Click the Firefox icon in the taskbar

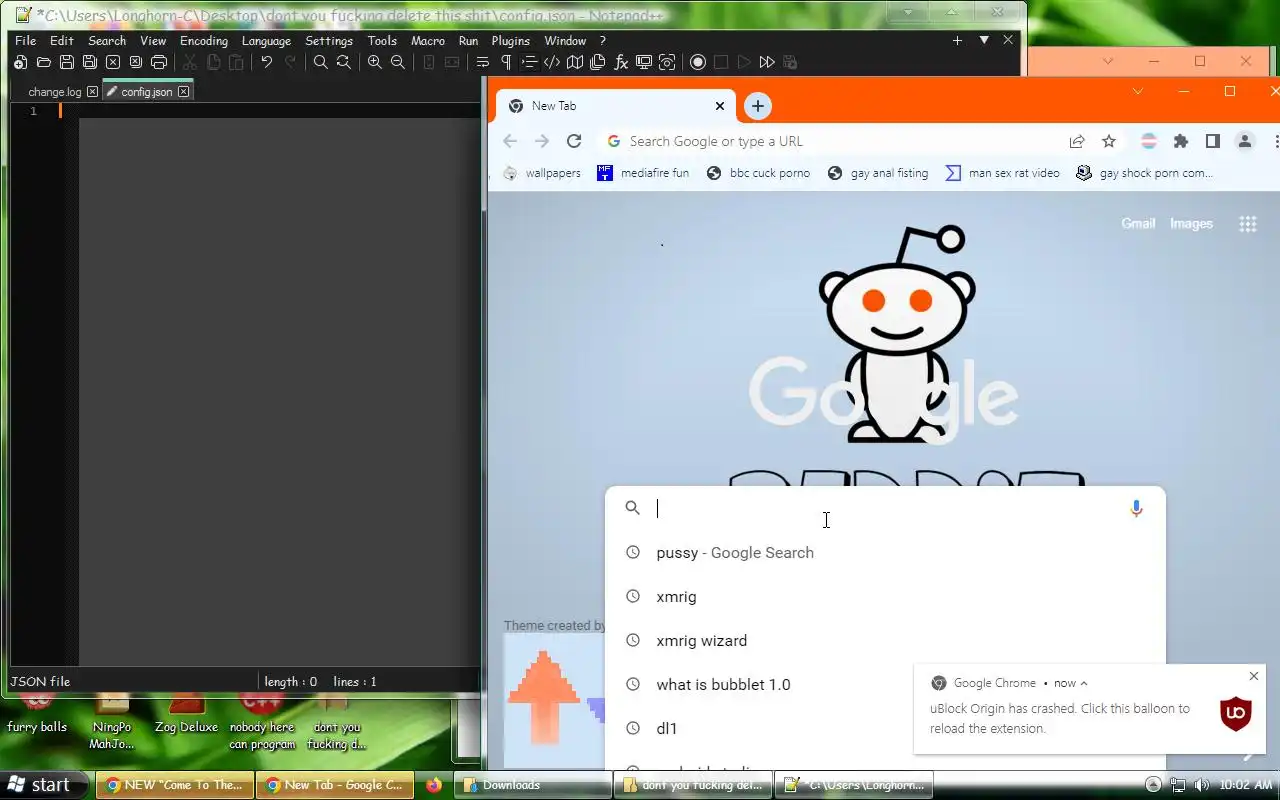pyautogui.click(x=433, y=785)
